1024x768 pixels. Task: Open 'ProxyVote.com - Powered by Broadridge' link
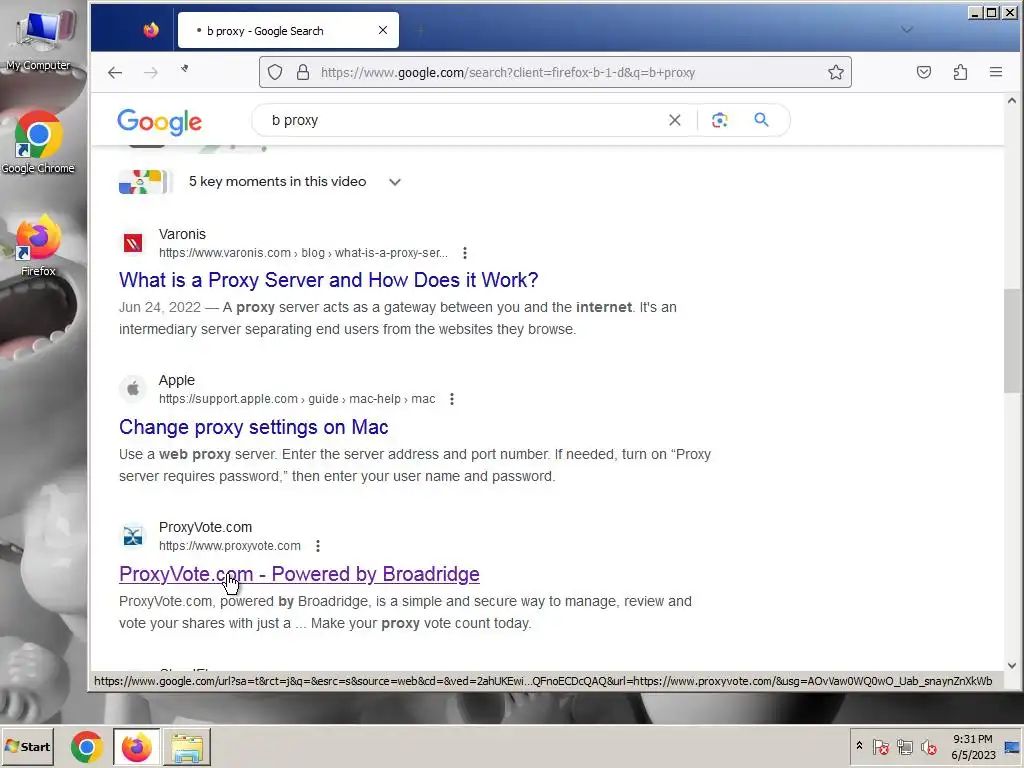[299, 574]
